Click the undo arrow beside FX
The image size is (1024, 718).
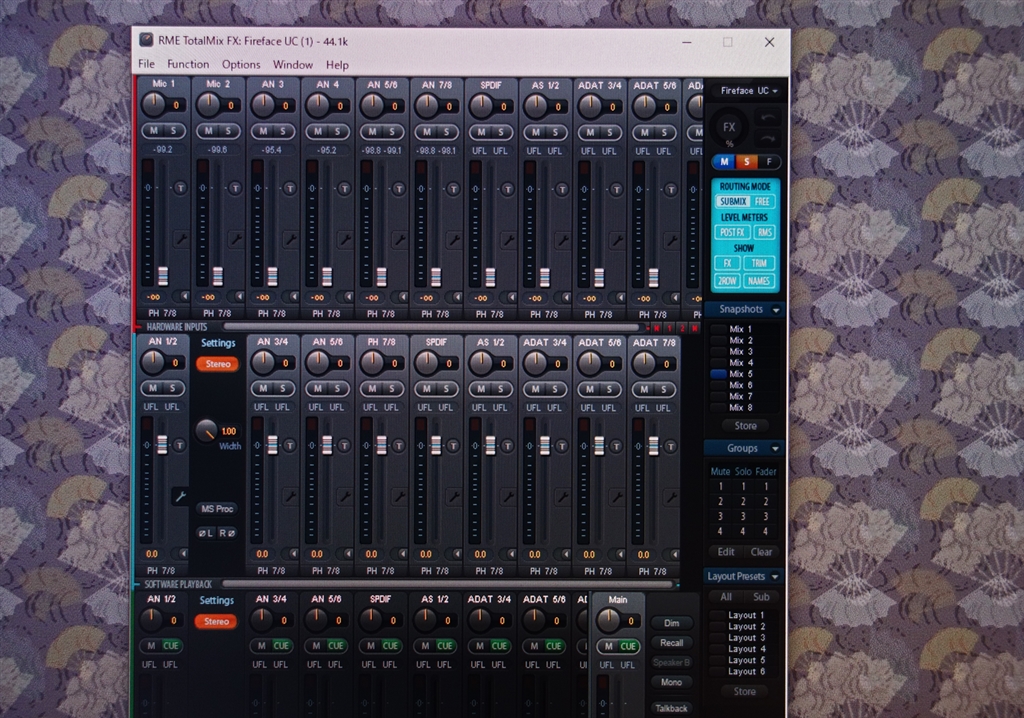(x=768, y=118)
